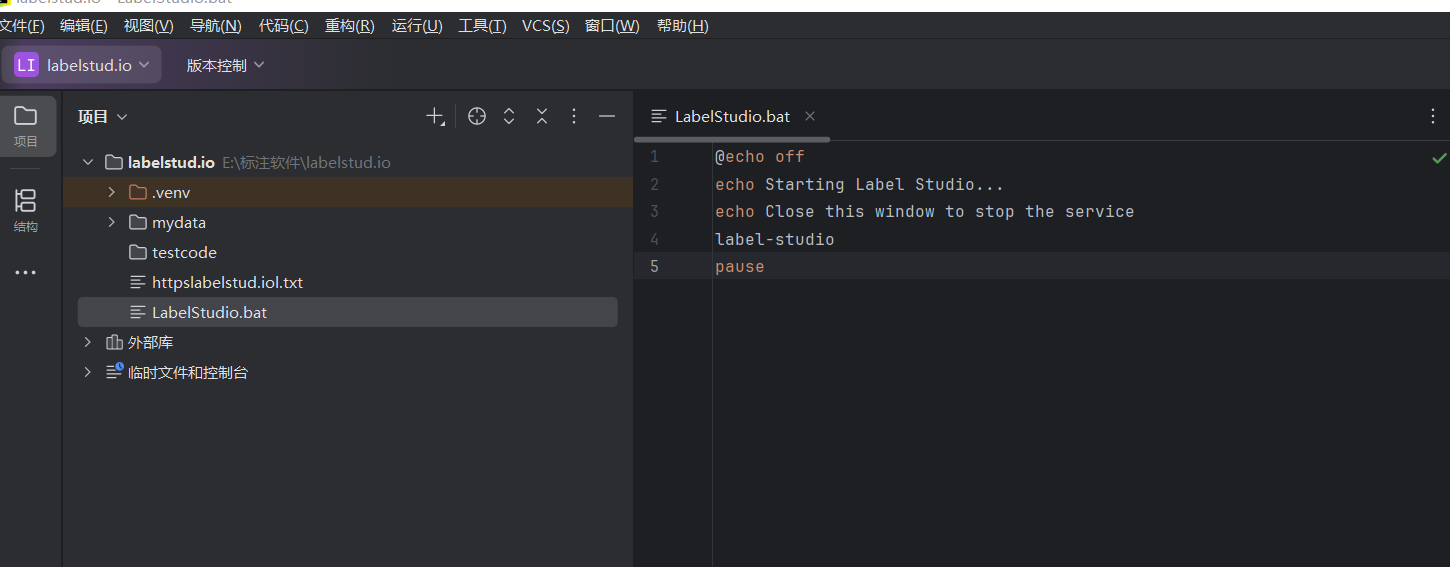This screenshot has height=567, width=1450.
Task: Click line number 1 in gutter
Action: (x=654, y=157)
